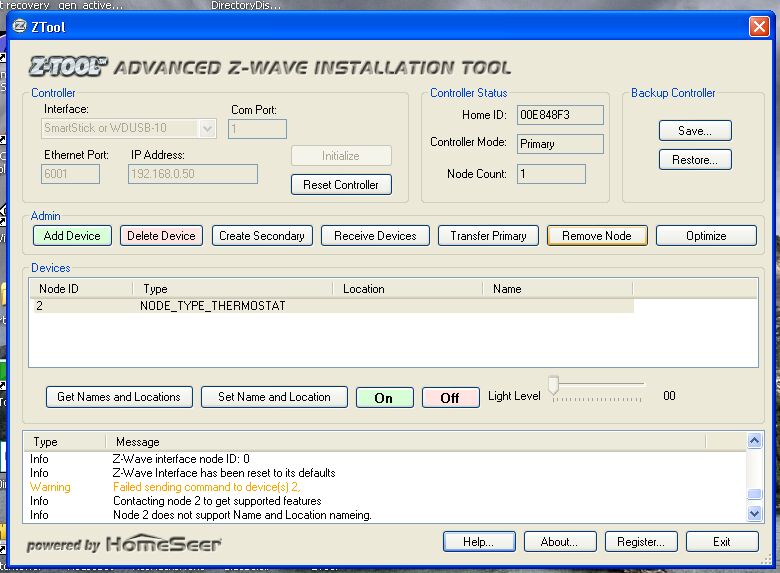Click the log scrollbar thumb
Image resolution: width=780 pixels, height=573 pixels.
(x=754, y=493)
